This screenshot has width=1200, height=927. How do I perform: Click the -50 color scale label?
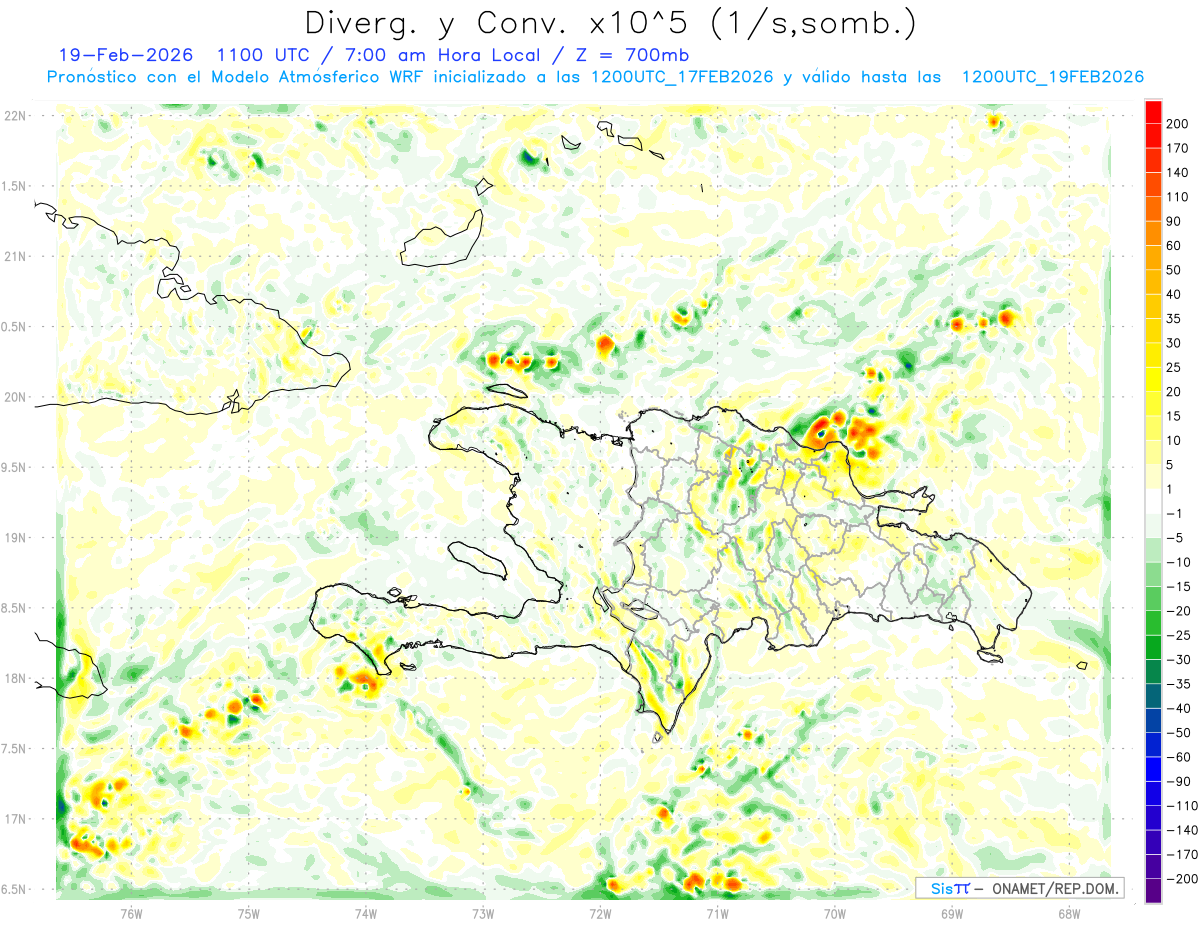(x=1178, y=732)
